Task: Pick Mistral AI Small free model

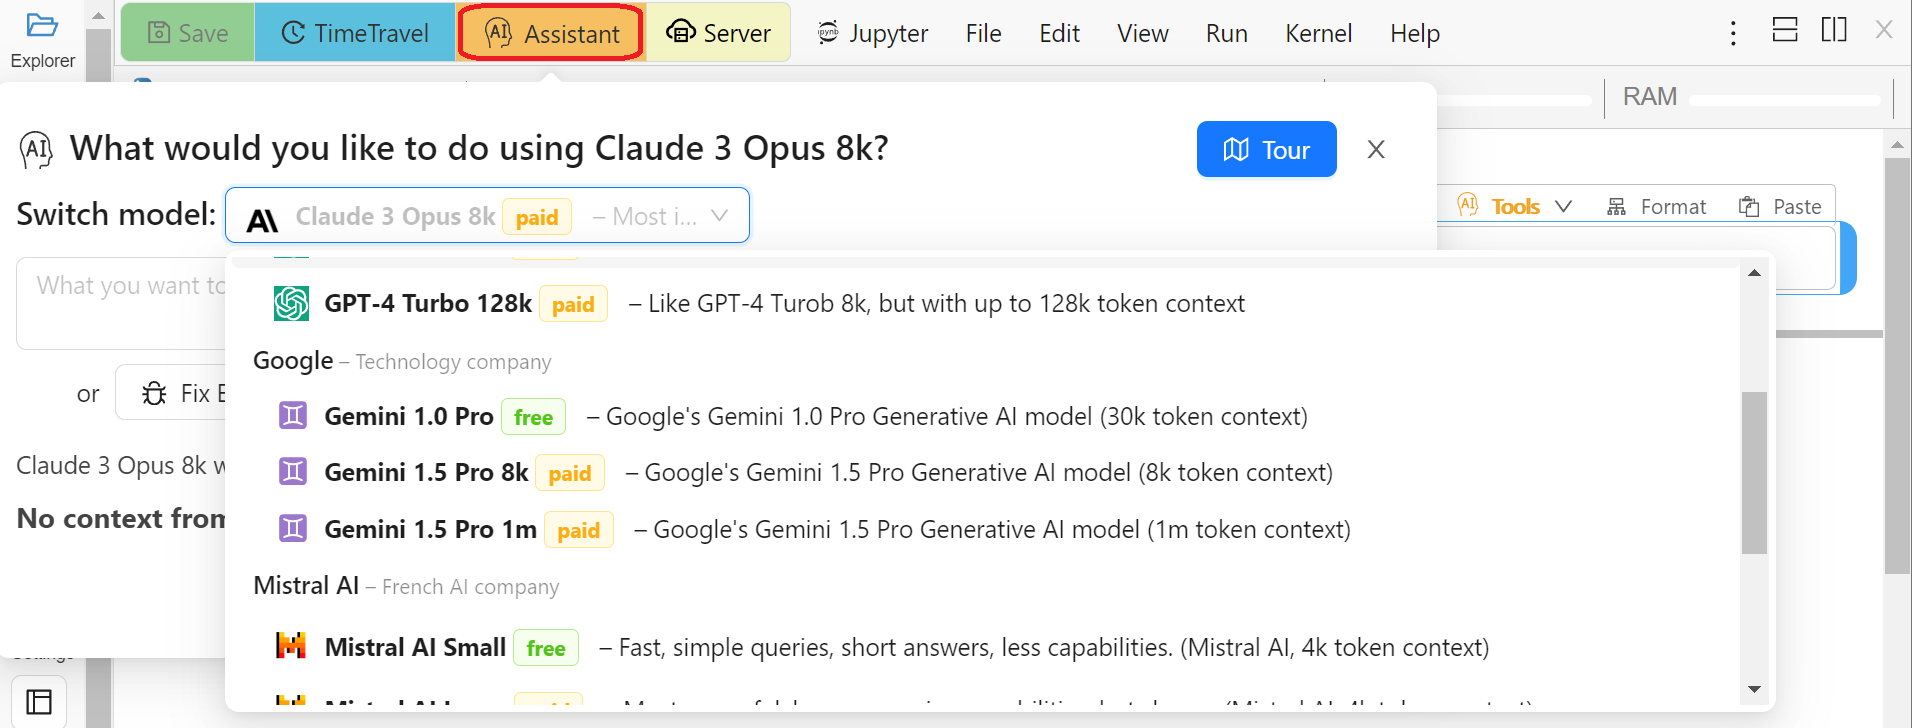Action: 415,648
